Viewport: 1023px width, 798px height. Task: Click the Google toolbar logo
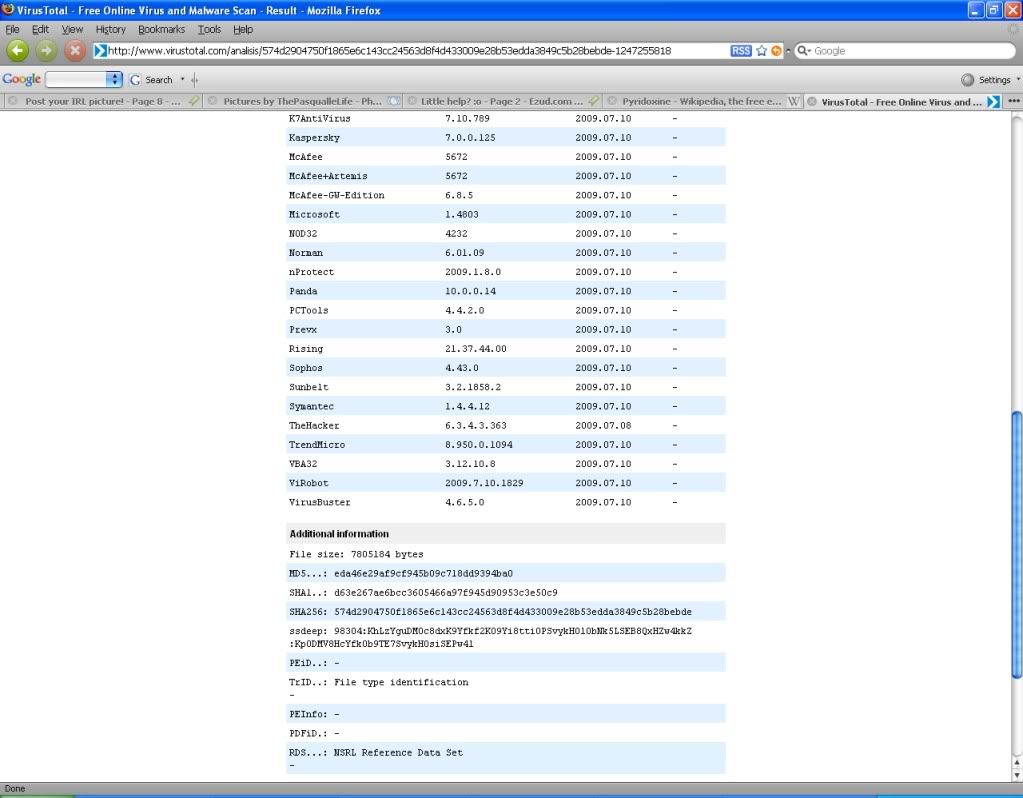[21, 79]
